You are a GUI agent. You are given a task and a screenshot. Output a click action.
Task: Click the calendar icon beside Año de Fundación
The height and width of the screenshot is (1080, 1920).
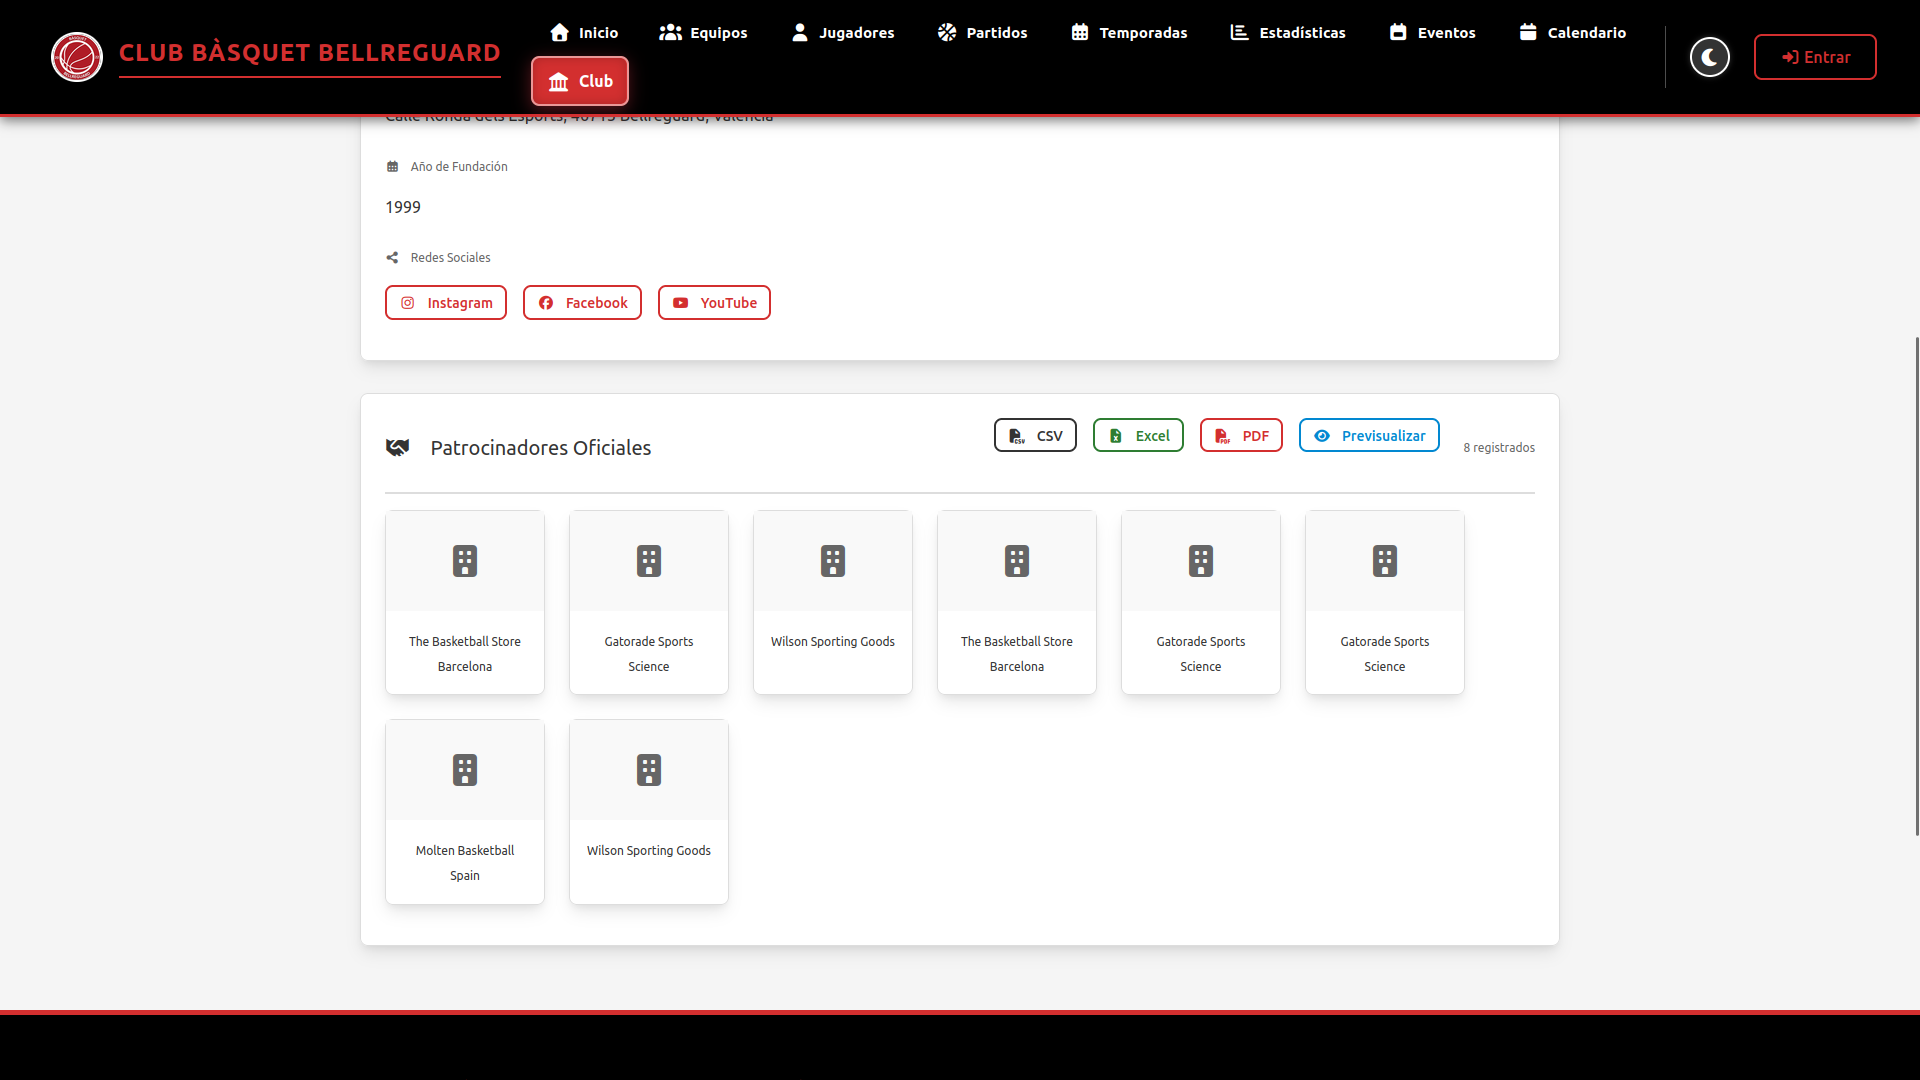coord(392,167)
